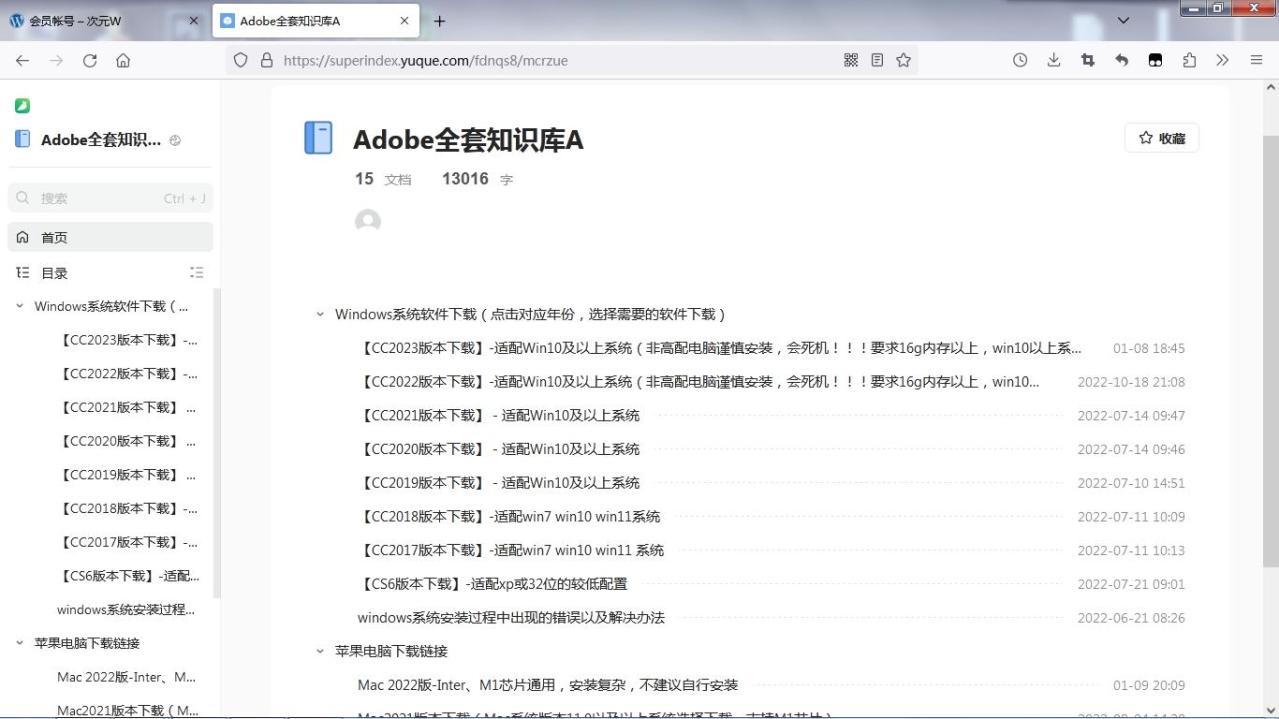
Task: List all tabs dropdown arrow
Action: click(x=1123, y=21)
